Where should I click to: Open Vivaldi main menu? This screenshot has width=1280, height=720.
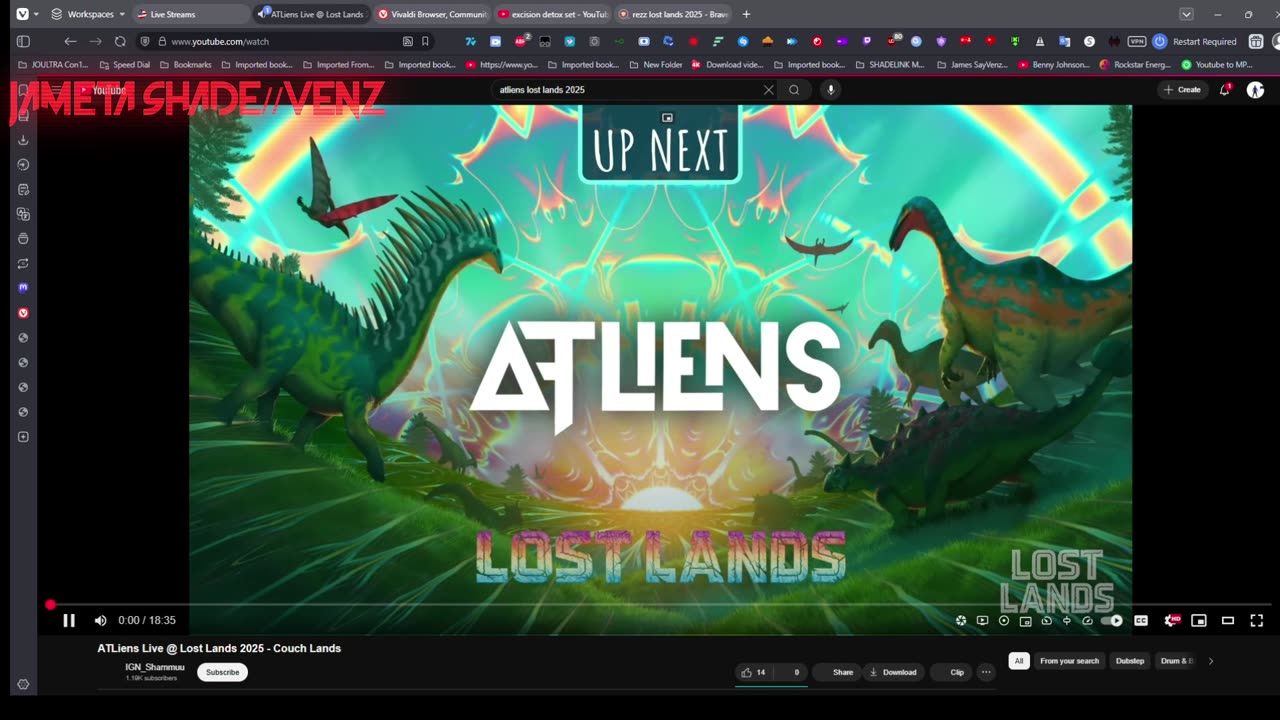23,14
